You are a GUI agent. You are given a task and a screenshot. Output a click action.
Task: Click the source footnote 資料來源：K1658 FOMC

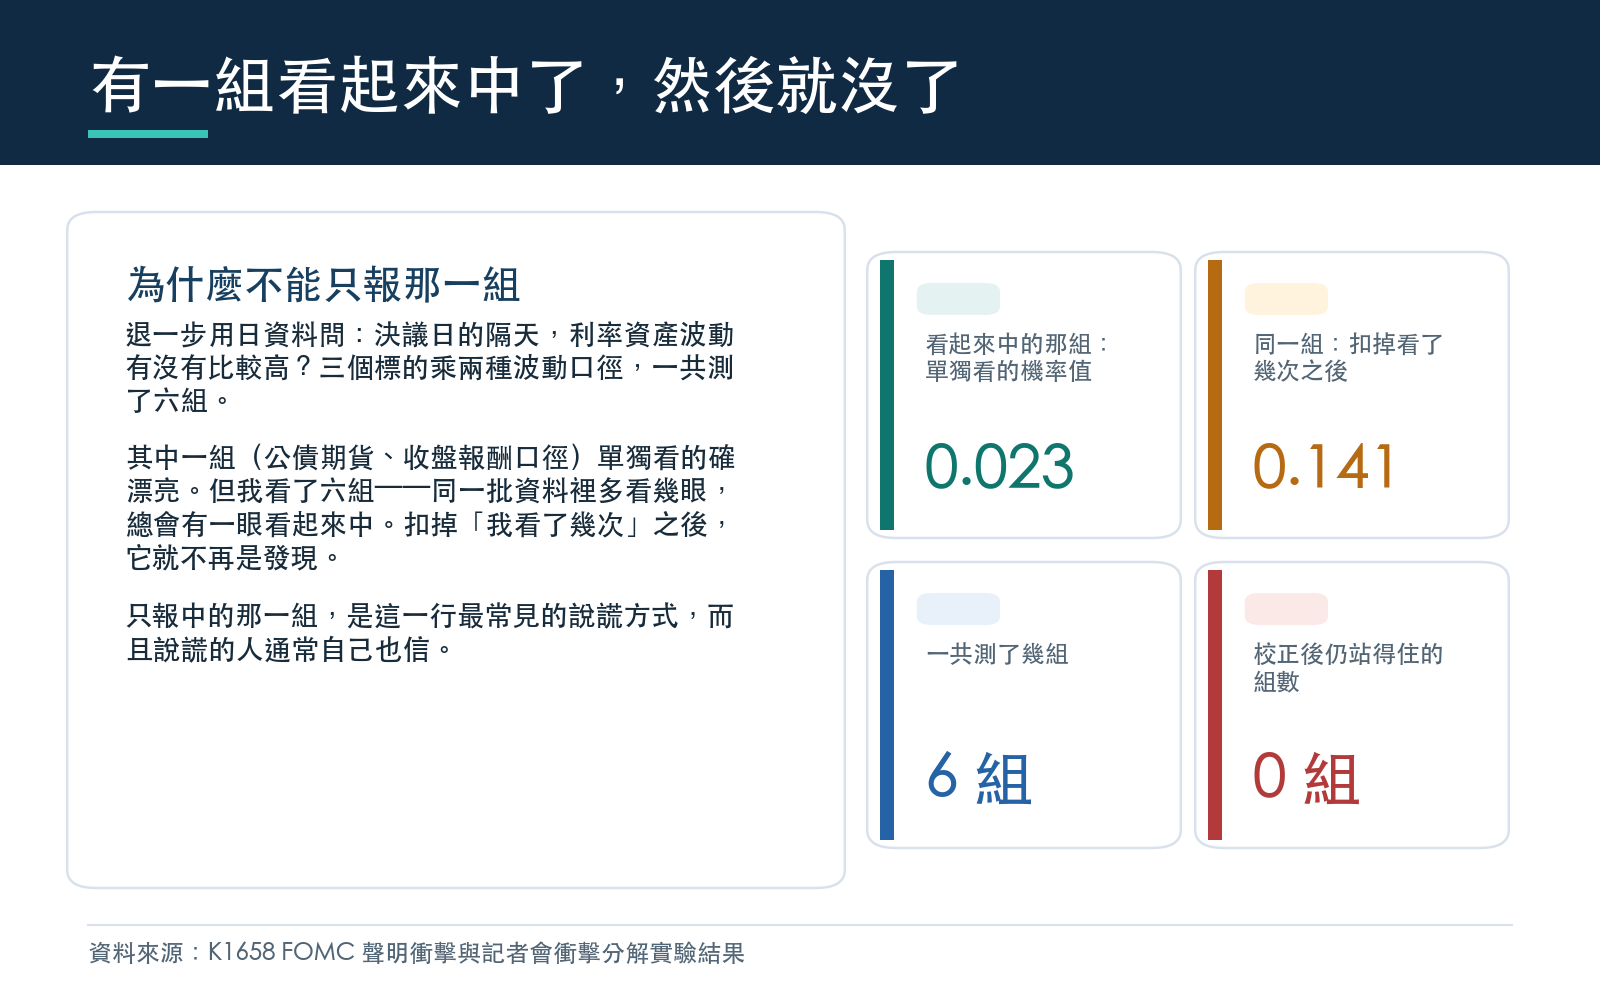click(x=417, y=953)
